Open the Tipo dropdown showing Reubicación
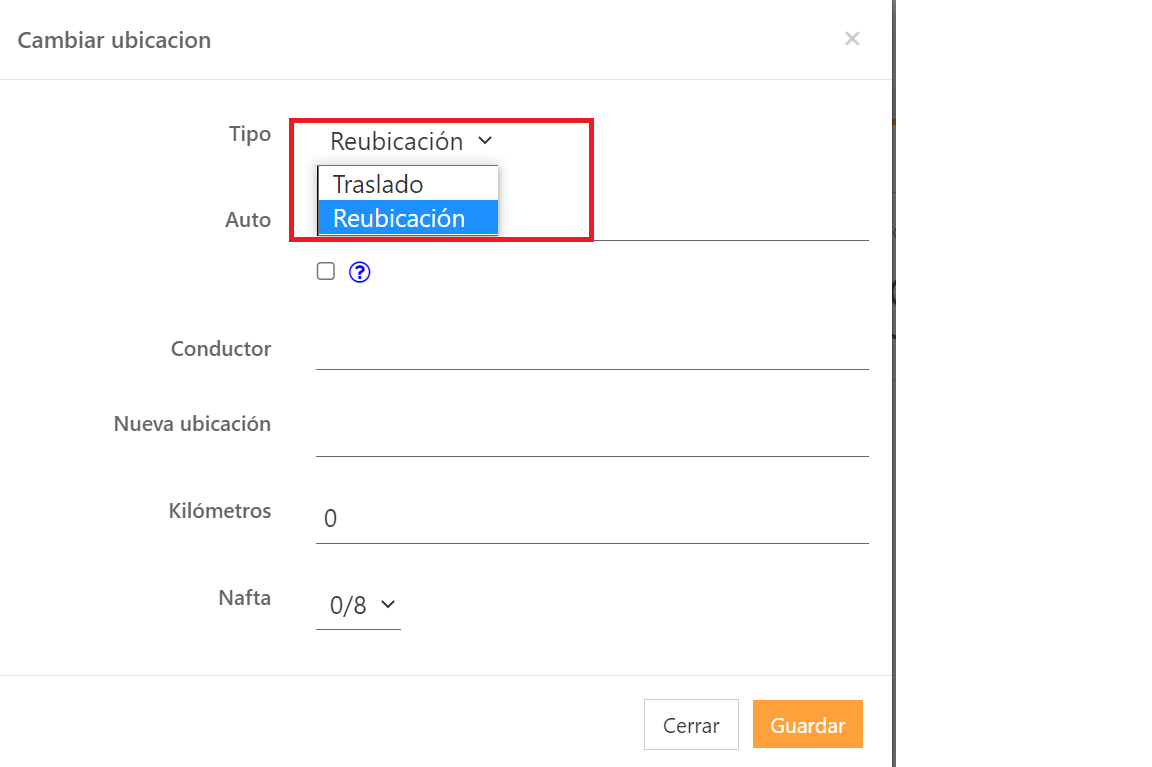1152x767 pixels. point(410,142)
